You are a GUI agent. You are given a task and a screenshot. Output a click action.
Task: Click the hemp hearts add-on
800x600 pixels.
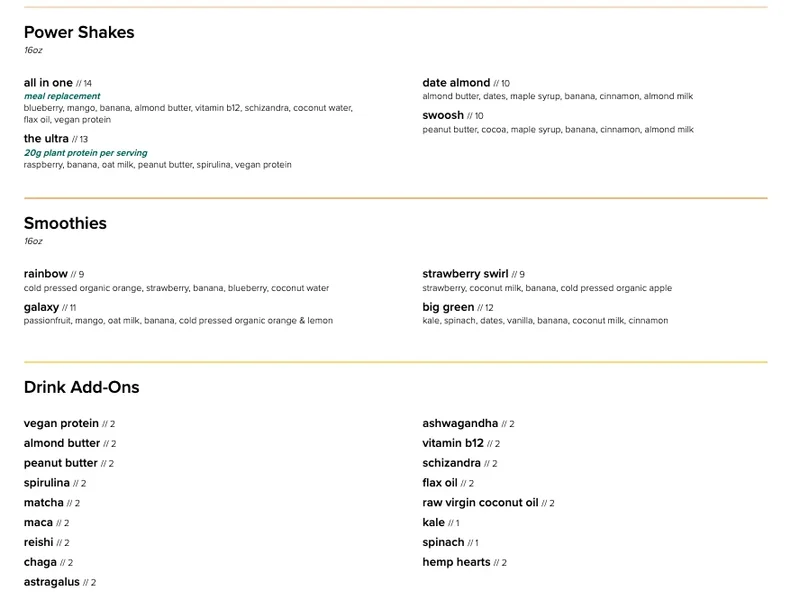pyautogui.click(x=456, y=562)
